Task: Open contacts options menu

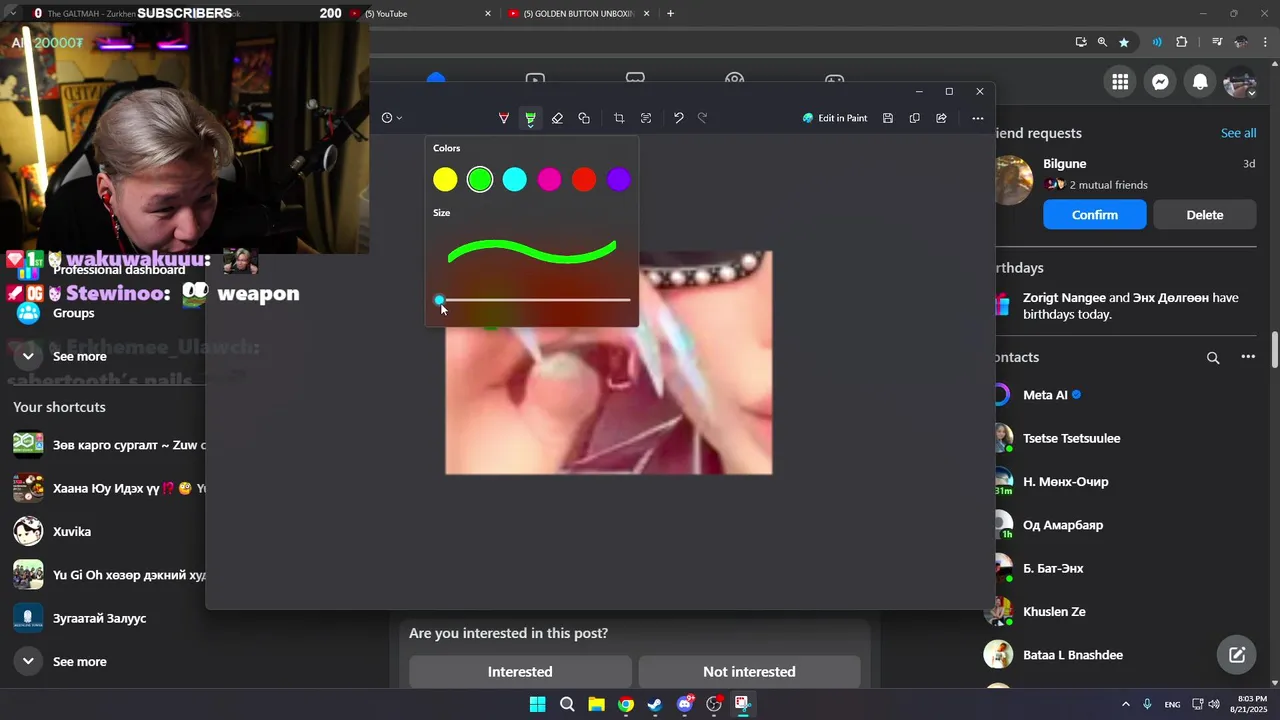Action: 1248,357
